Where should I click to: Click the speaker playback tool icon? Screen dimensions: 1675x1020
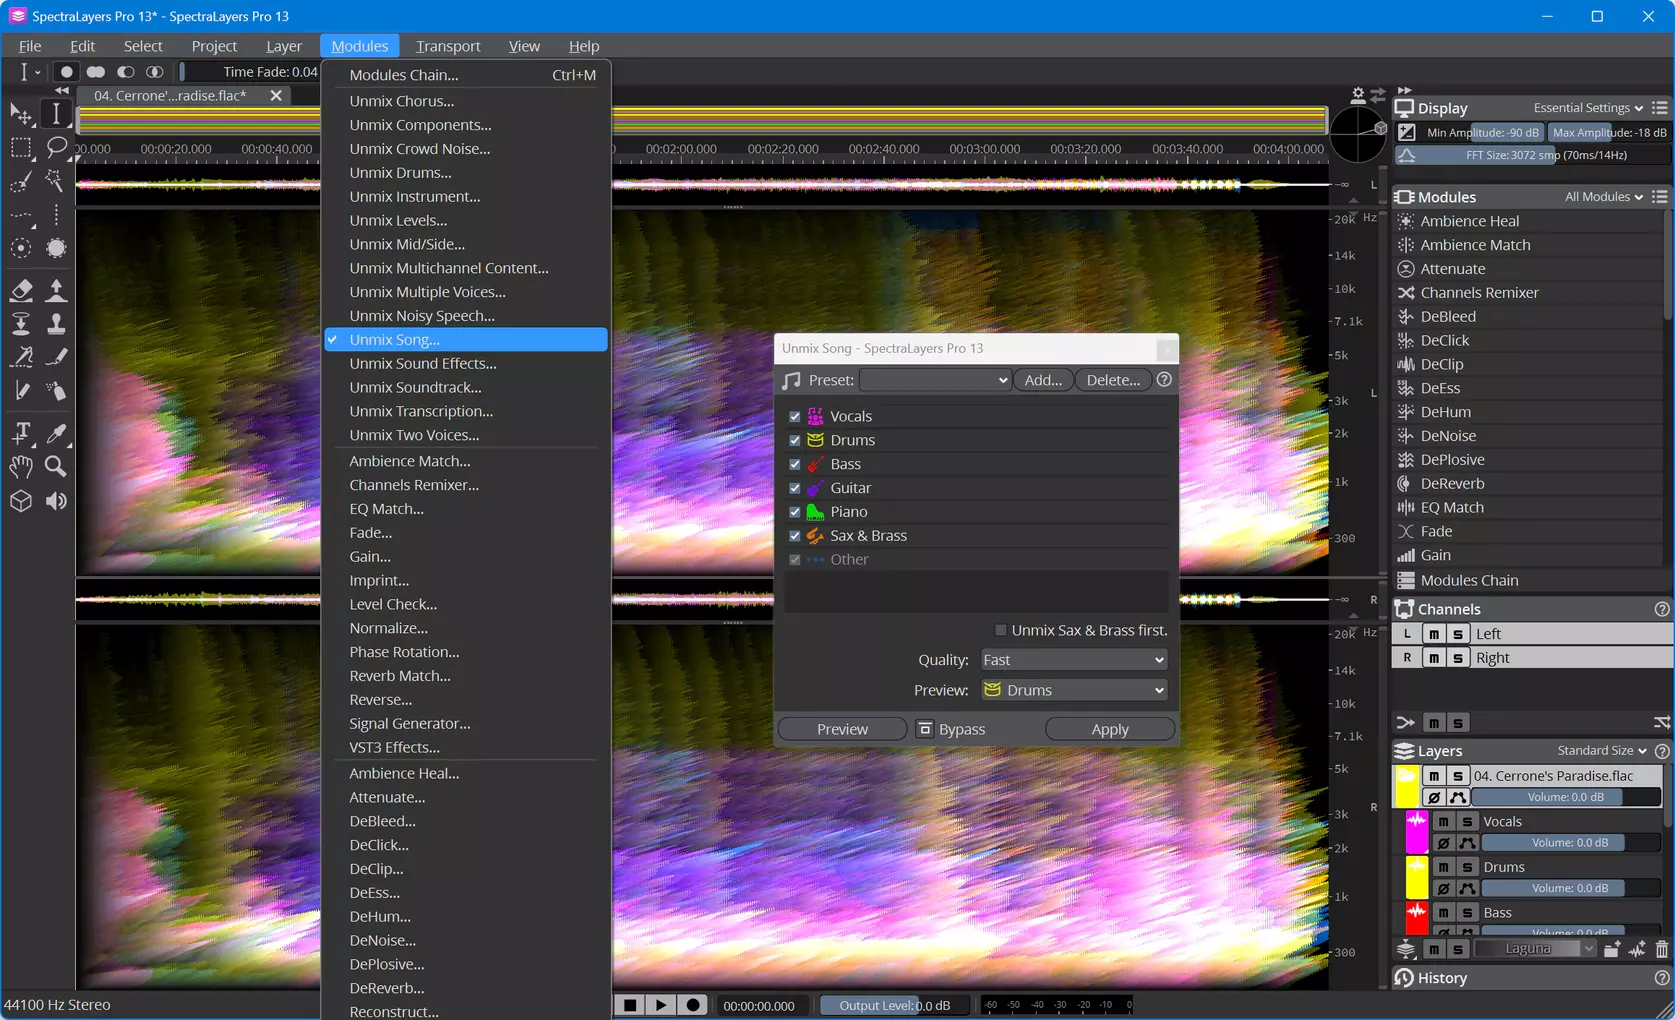(x=56, y=501)
